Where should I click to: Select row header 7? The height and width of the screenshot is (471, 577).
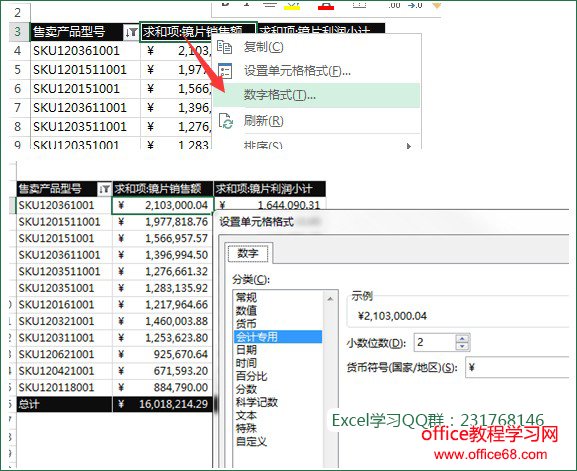click(18, 108)
